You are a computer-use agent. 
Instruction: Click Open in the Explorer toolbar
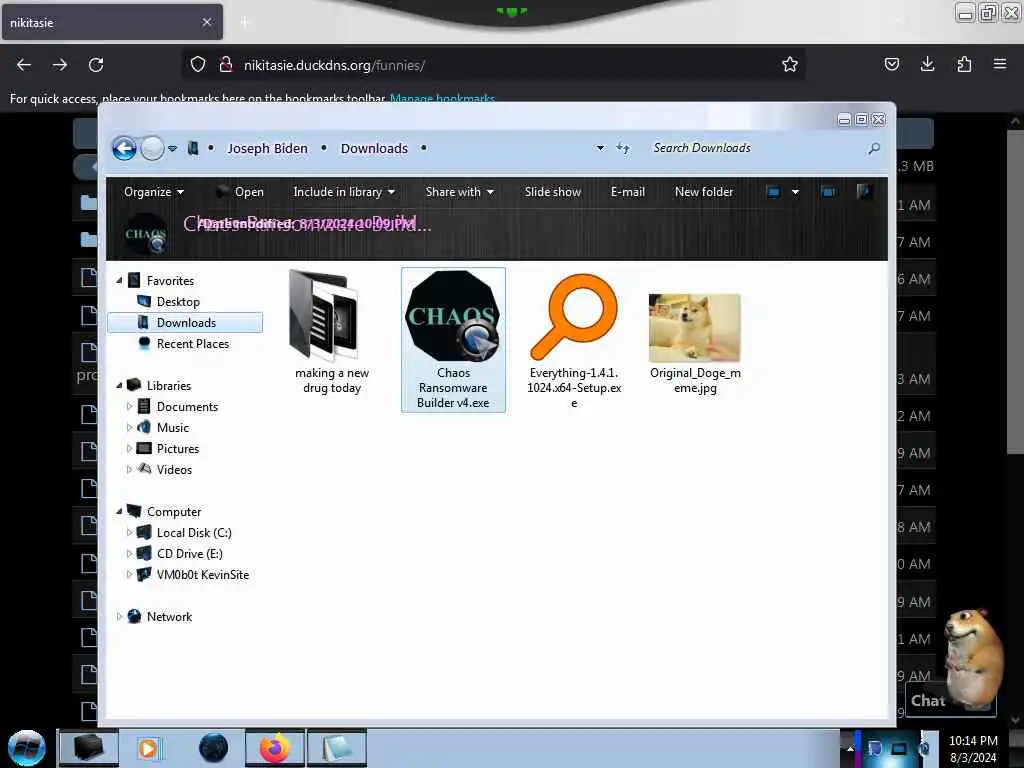pyautogui.click(x=240, y=192)
